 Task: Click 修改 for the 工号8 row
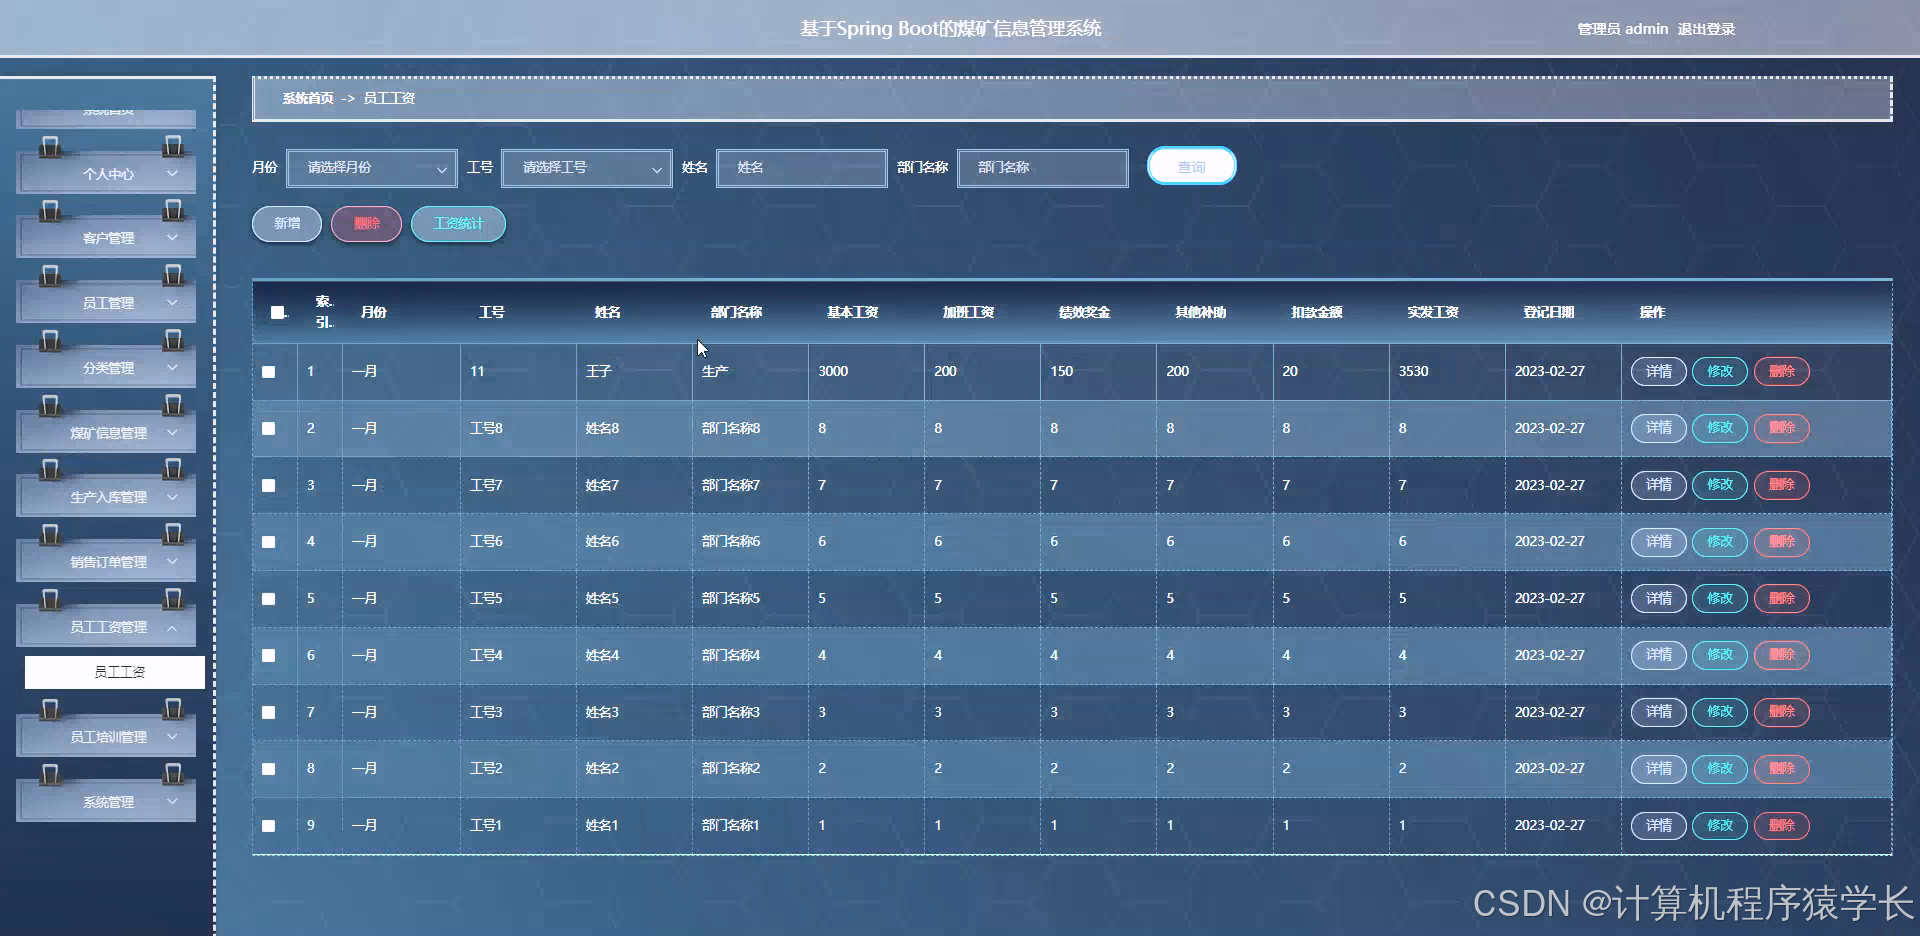click(x=1720, y=428)
